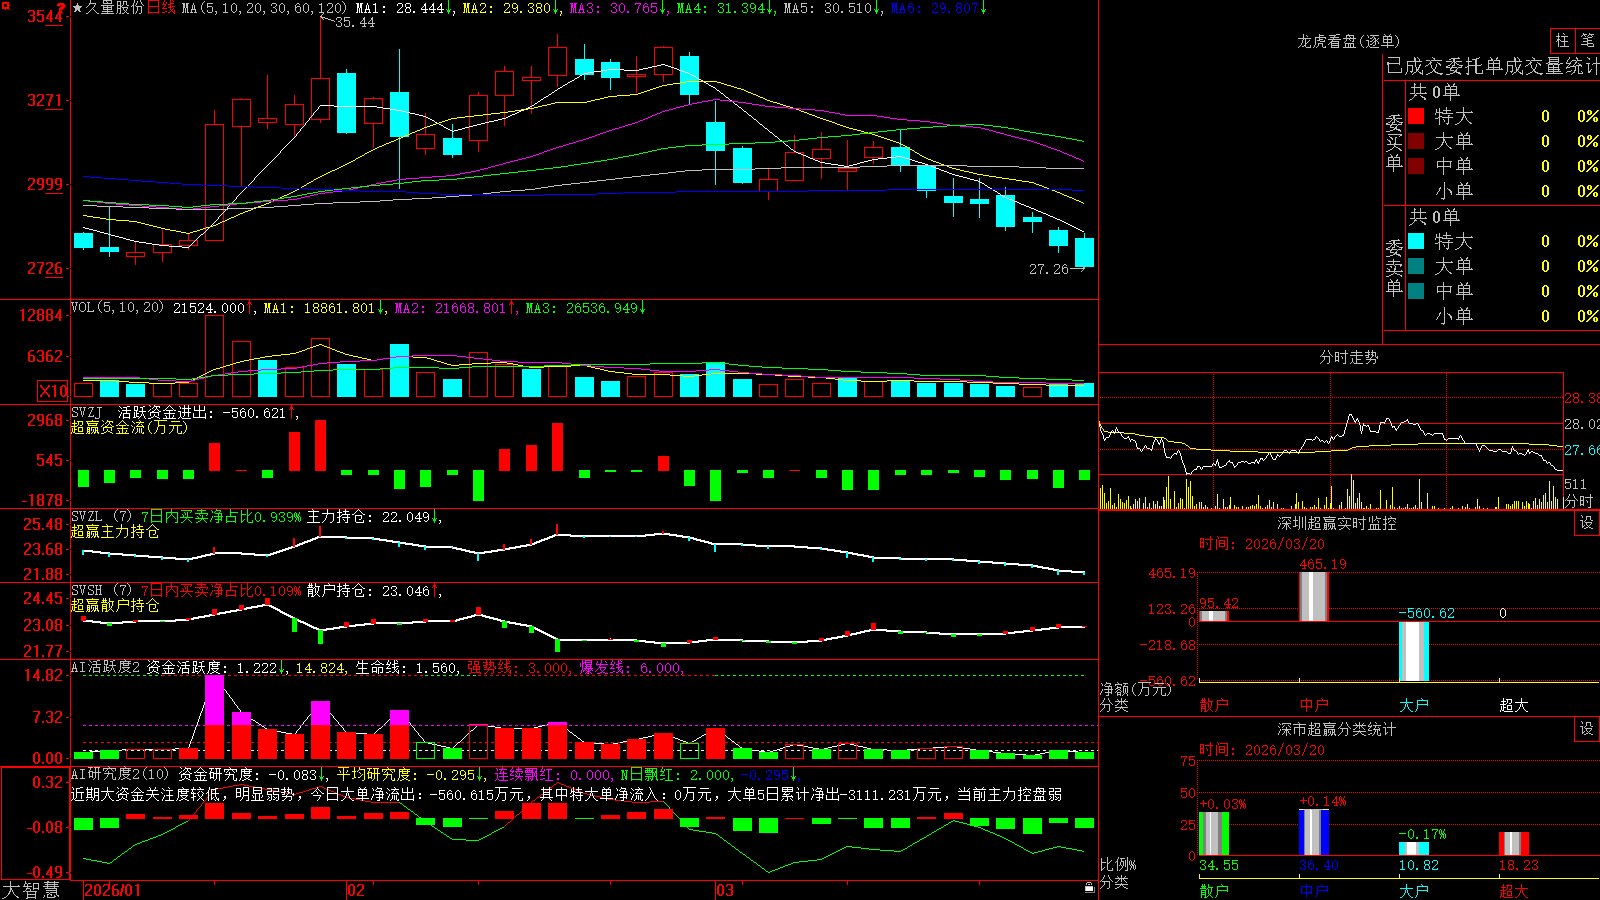Select the SVSH (7) indicator label

[x=101, y=591]
